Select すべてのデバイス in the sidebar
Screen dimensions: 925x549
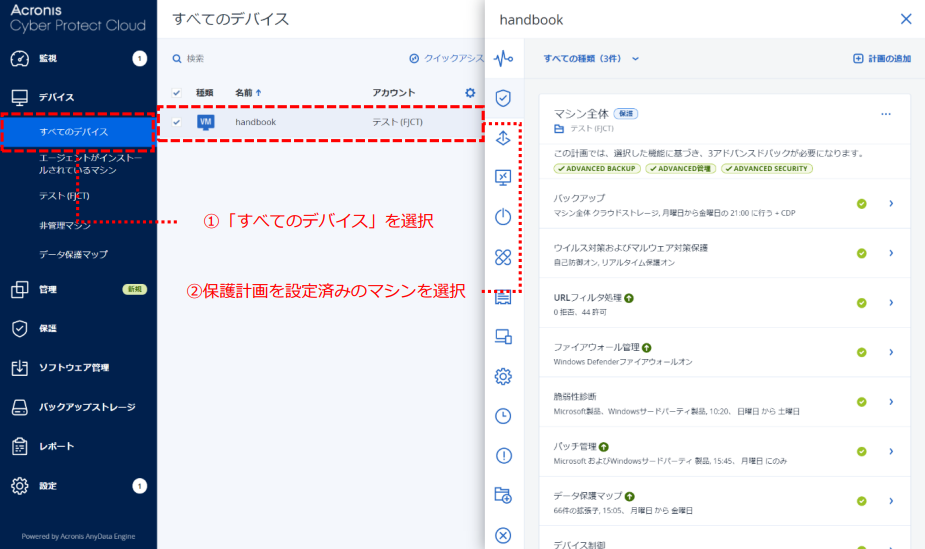[x=74, y=132]
